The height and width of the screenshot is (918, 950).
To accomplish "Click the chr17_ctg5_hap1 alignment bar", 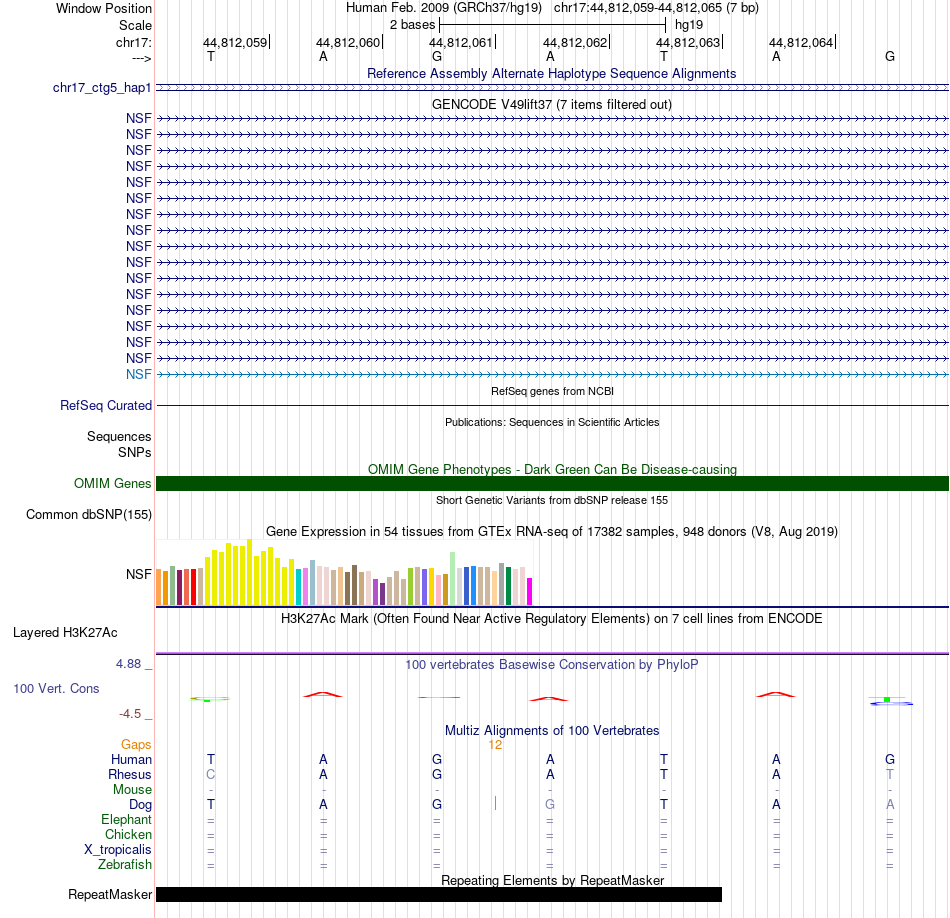I will [552, 88].
